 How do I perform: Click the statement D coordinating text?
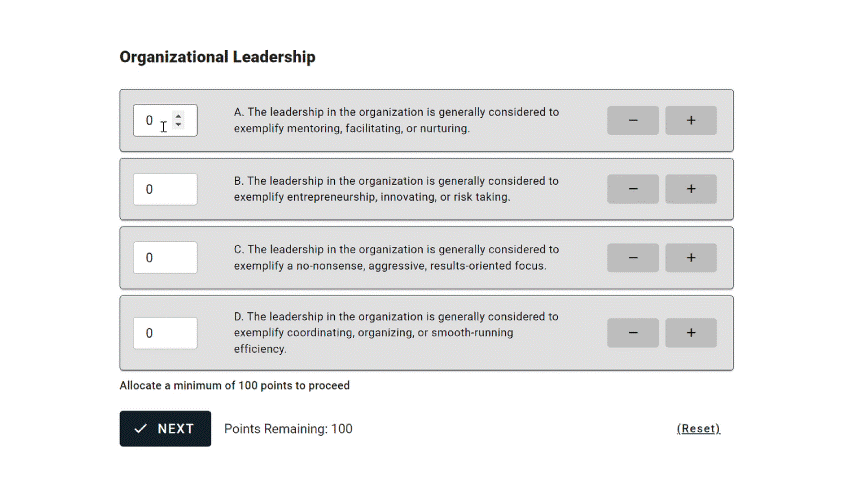[396, 333]
